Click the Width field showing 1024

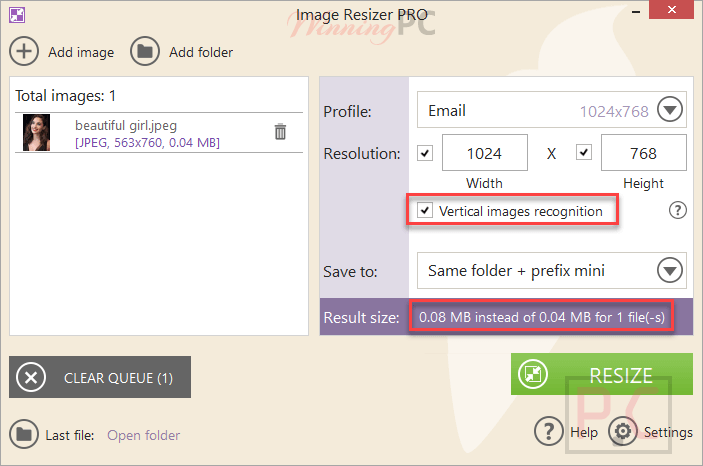coord(485,153)
